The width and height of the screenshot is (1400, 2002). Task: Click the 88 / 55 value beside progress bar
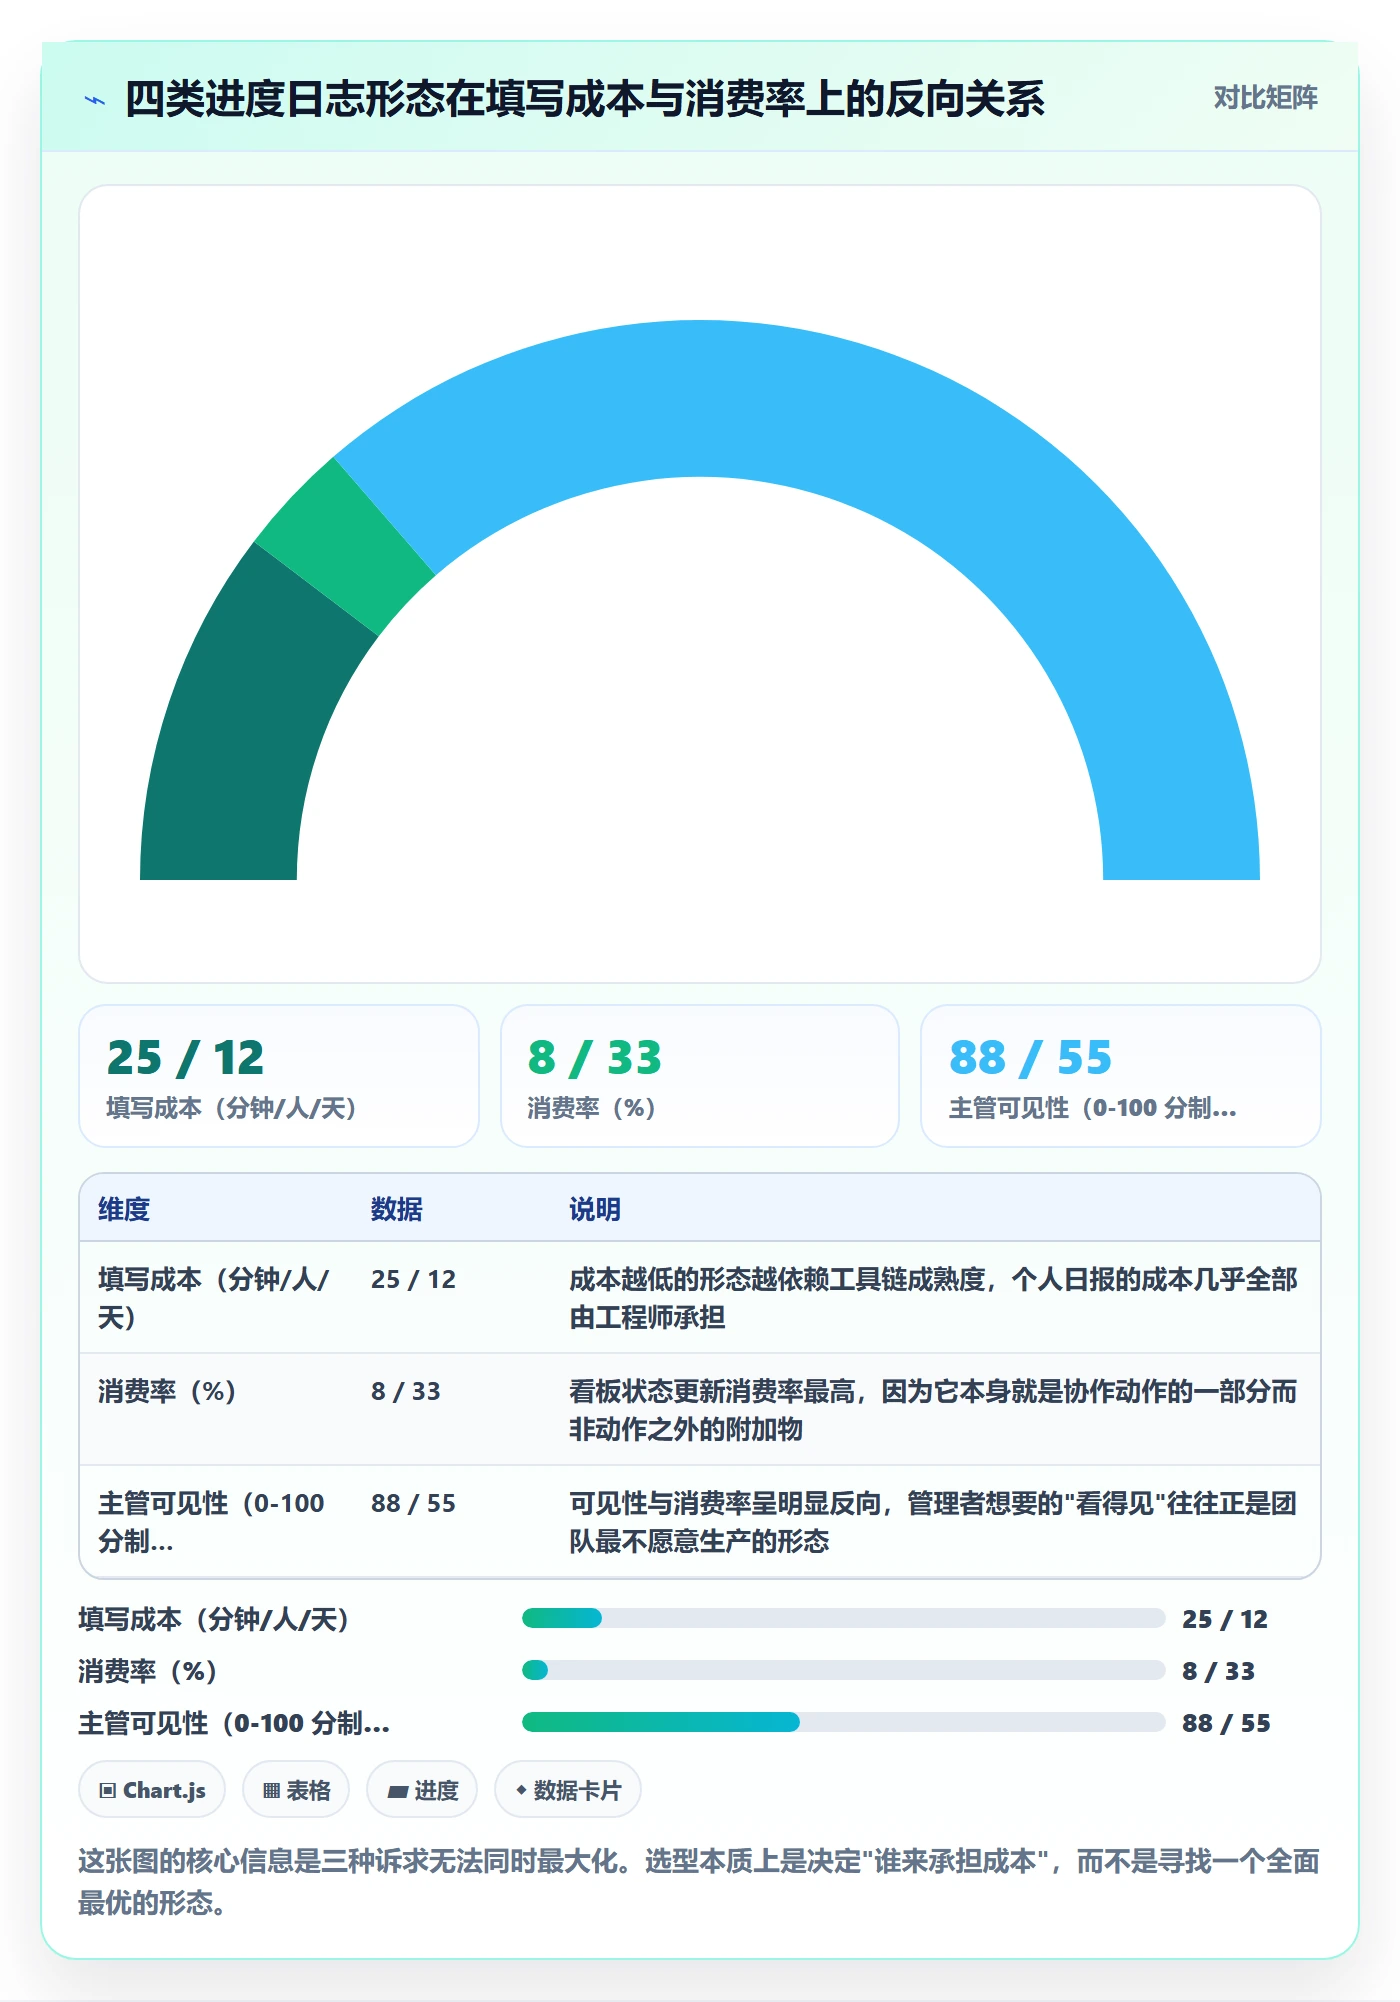tap(1226, 1723)
